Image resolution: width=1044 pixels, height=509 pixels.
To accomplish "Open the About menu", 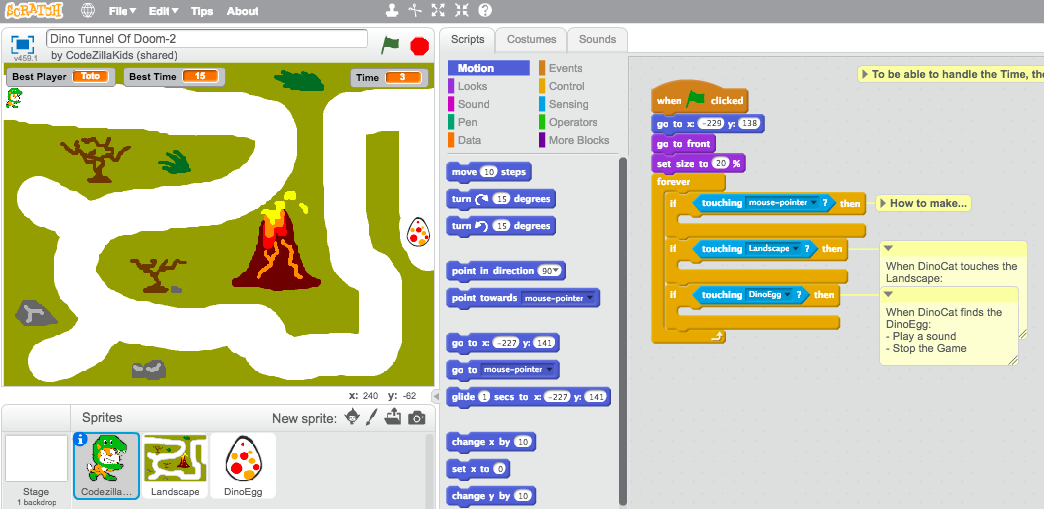I will coord(242,11).
